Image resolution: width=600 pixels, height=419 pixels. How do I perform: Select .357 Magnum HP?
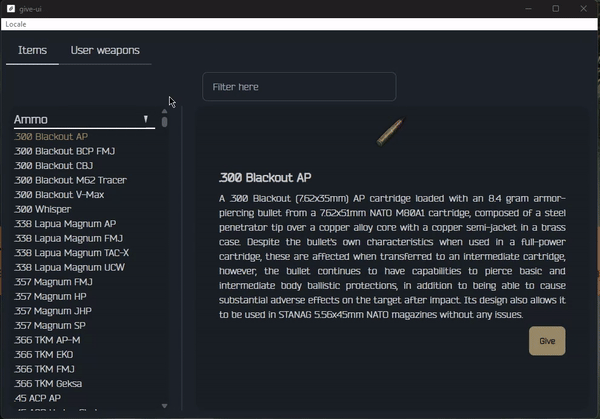pyautogui.click(x=50, y=297)
